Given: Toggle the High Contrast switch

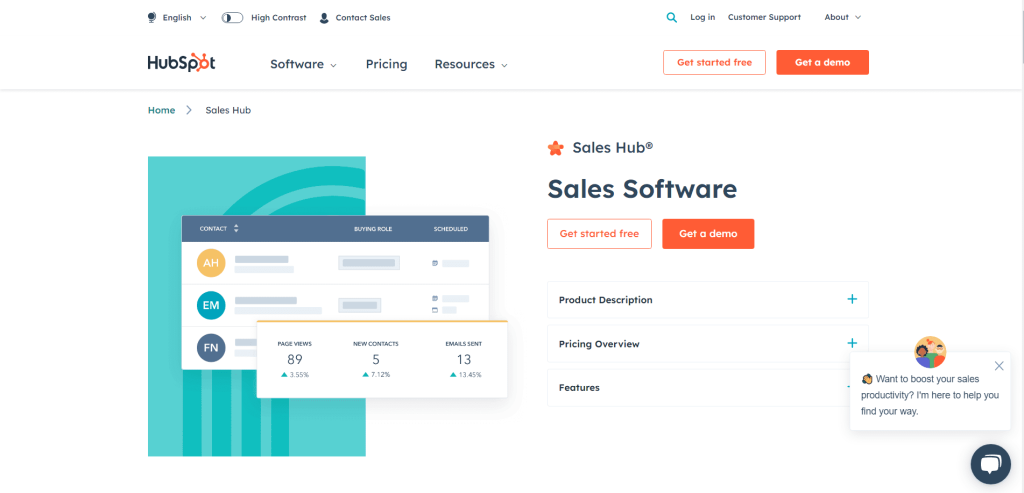Looking at the screenshot, I should 232,18.
